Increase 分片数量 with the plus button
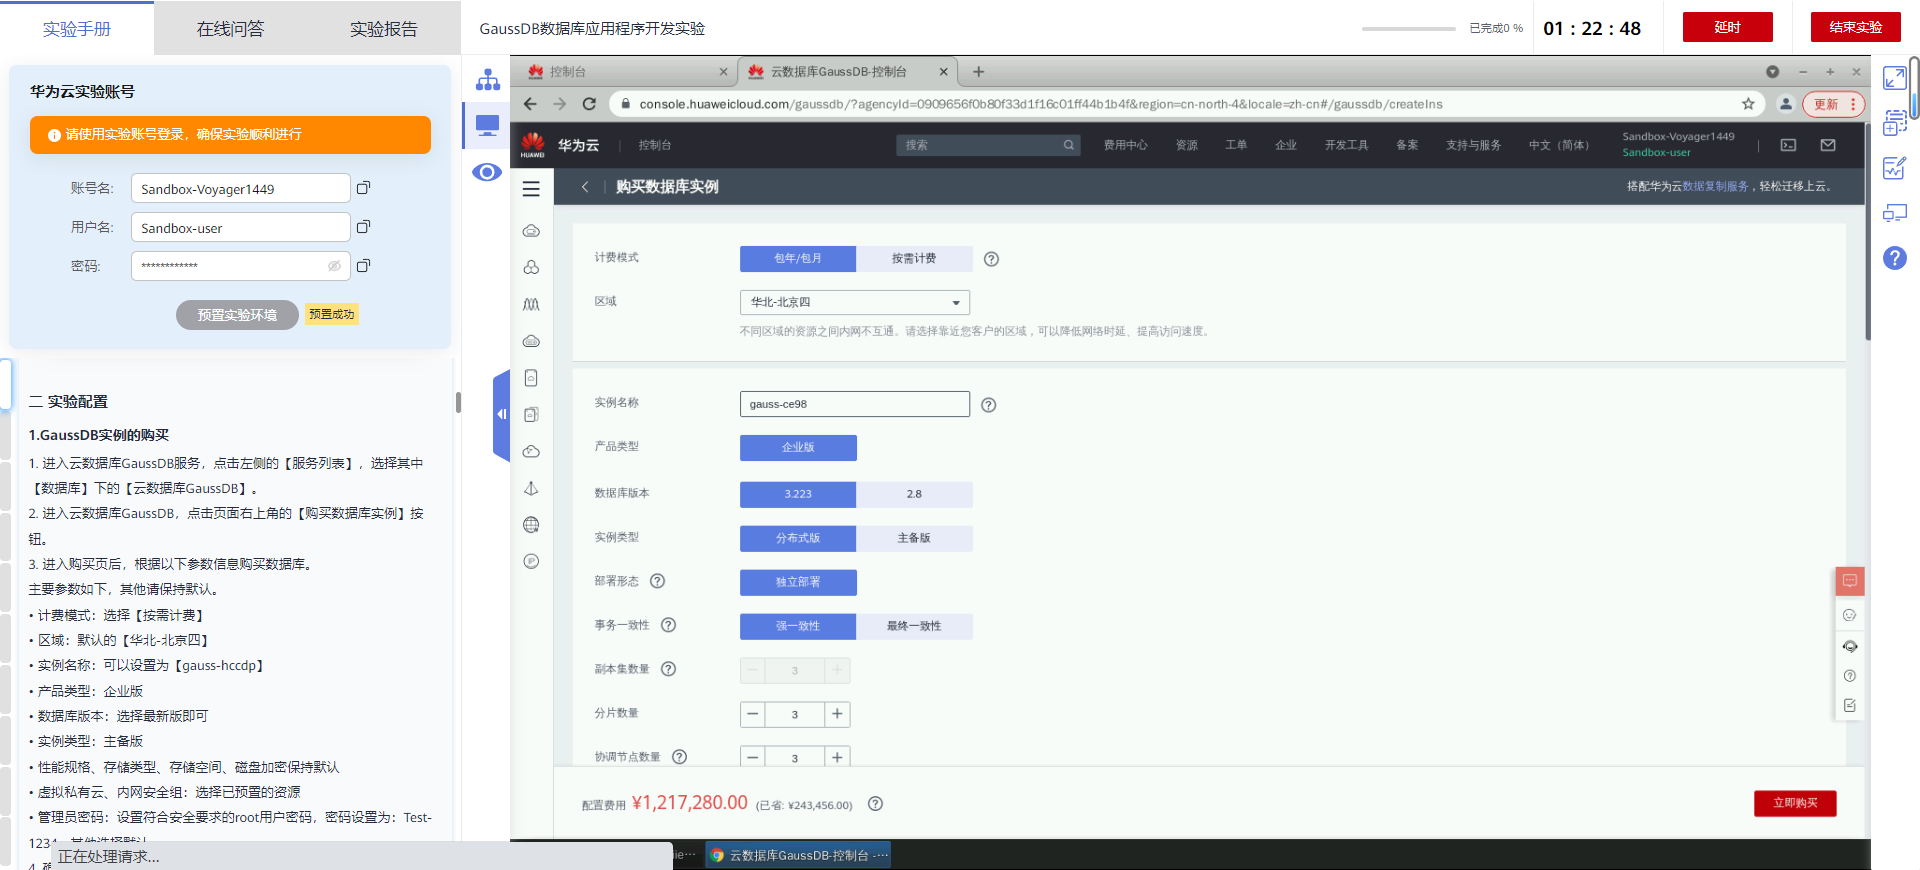The height and width of the screenshot is (870, 1920). [x=837, y=714]
